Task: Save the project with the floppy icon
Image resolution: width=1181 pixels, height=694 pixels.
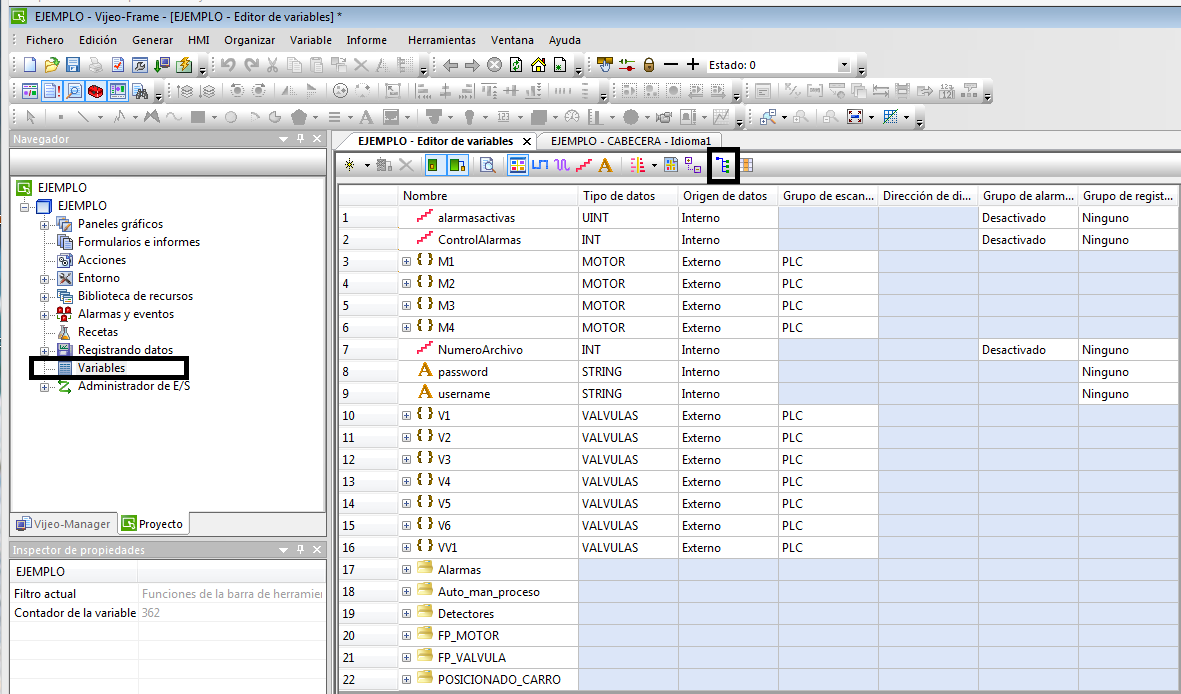Action: (73, 66)
